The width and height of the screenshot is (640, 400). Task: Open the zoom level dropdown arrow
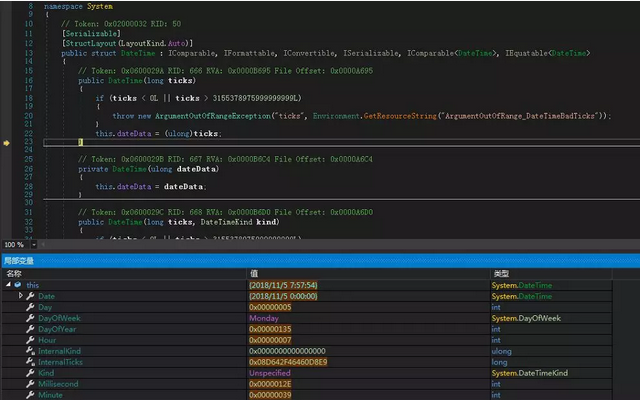(x=34, y=244)
